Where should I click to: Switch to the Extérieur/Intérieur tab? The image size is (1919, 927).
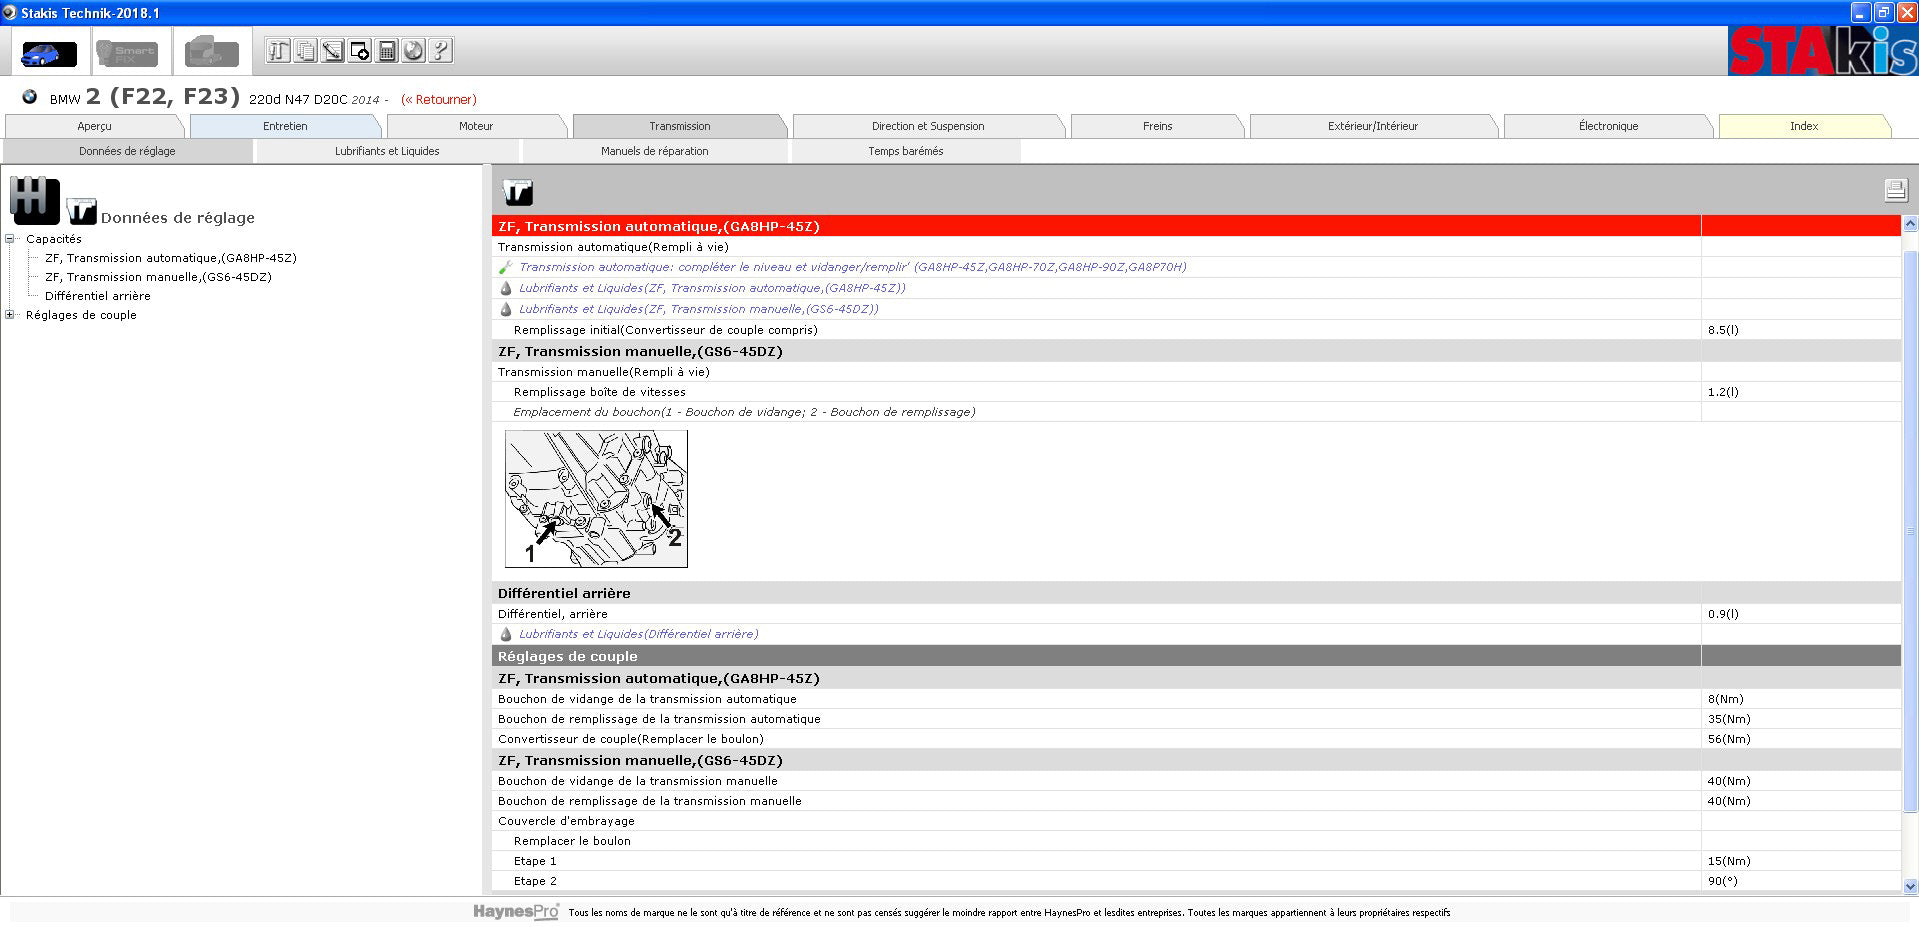[1373, 126]
